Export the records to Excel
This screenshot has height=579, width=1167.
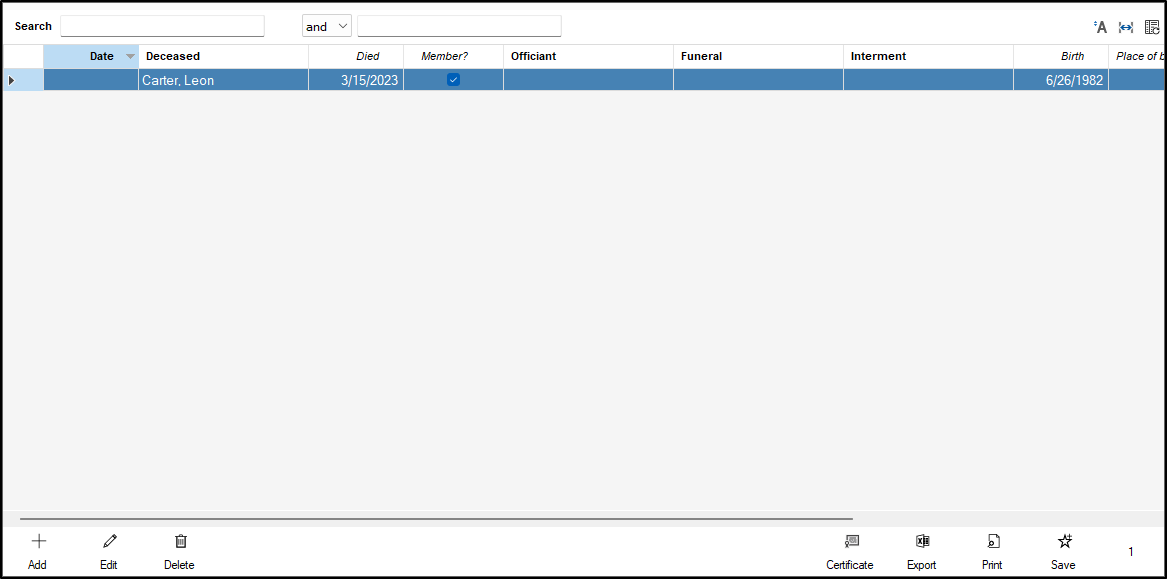[922, 551]
